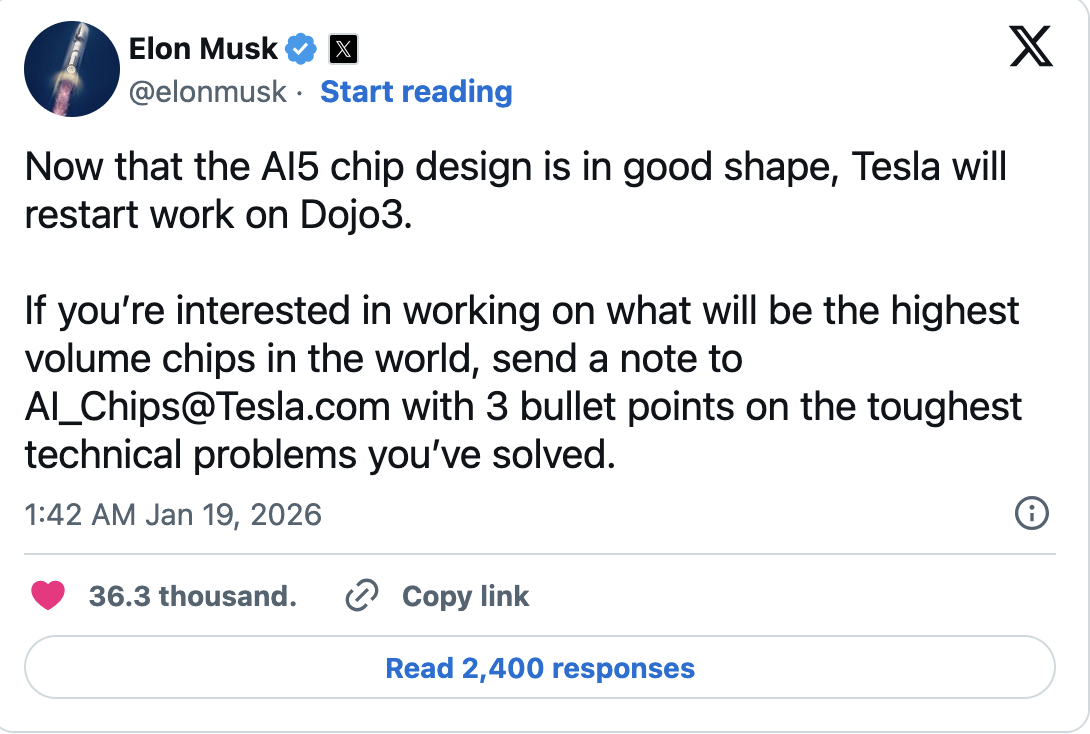Open the Elon Musk display name link

tap(204, 48)
